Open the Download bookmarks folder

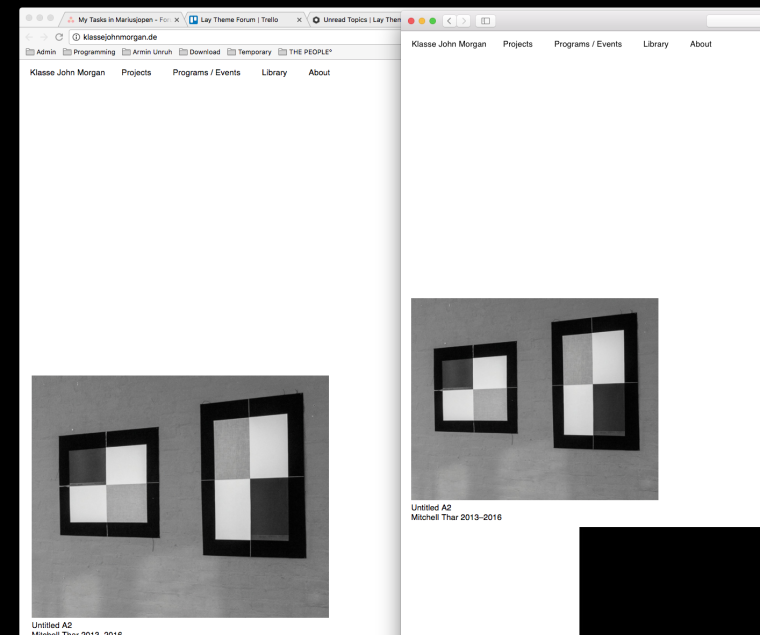coord(199,52)
